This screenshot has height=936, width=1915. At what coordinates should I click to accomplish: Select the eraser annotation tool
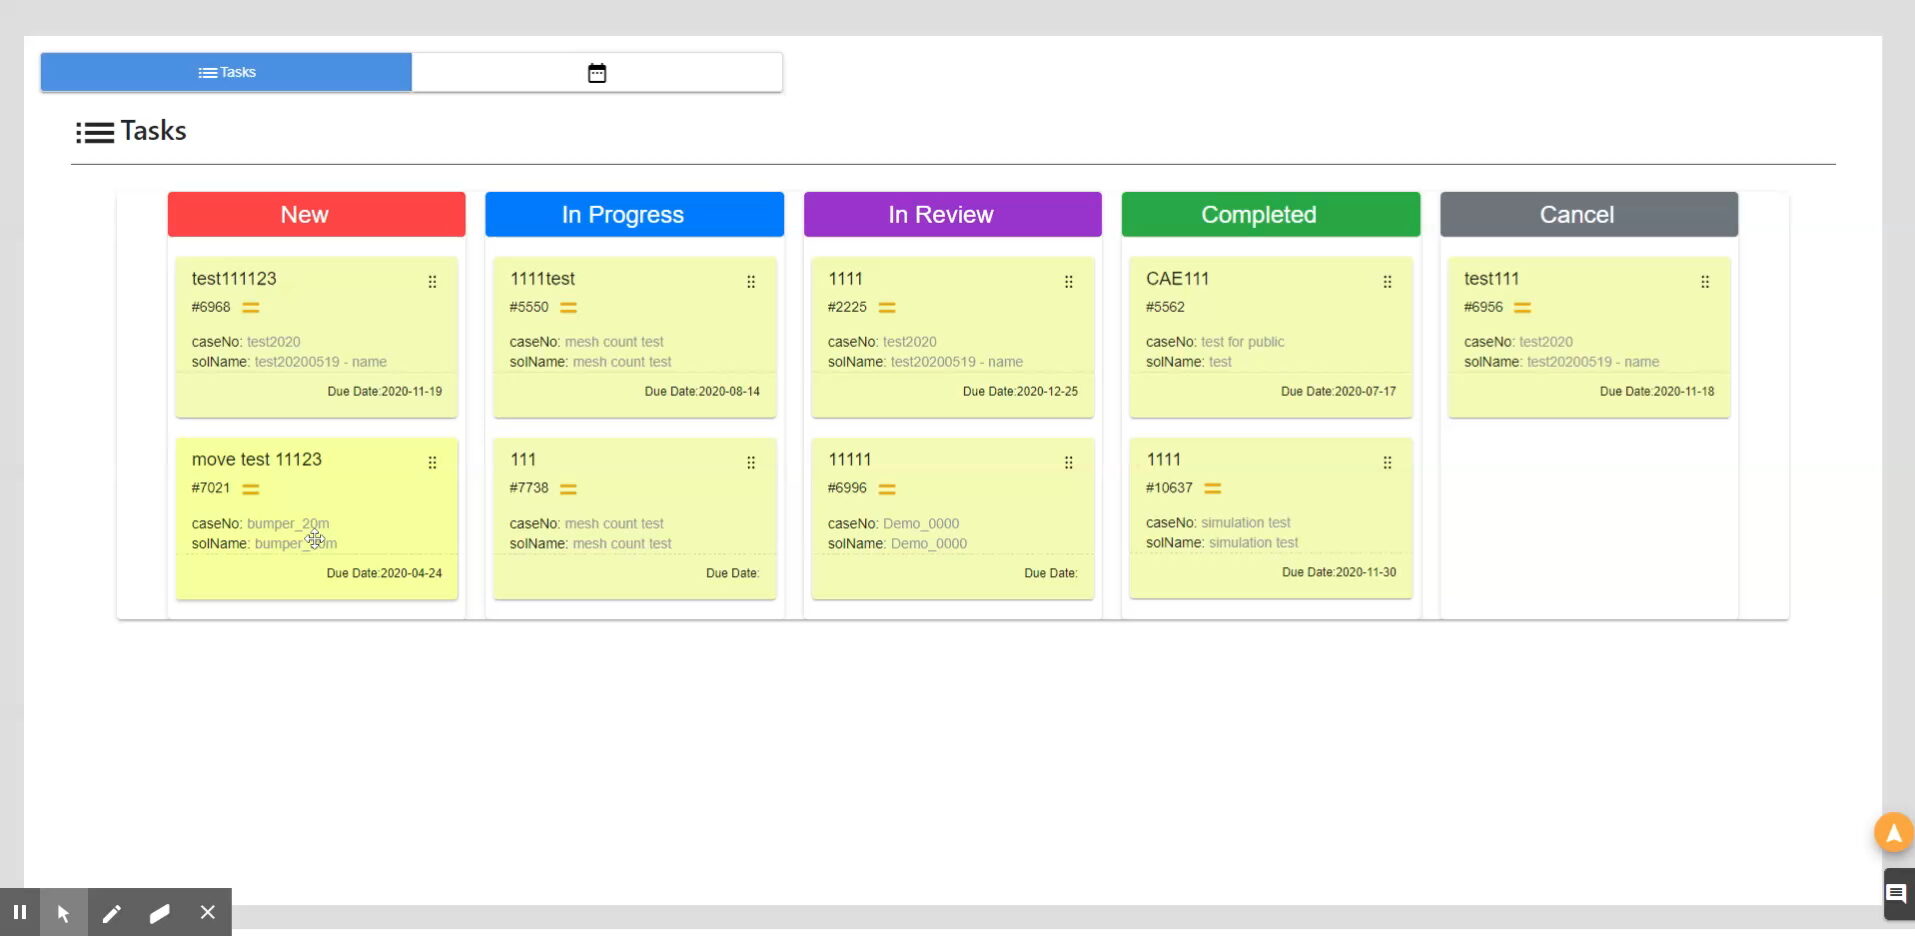(x=159, y=912)
